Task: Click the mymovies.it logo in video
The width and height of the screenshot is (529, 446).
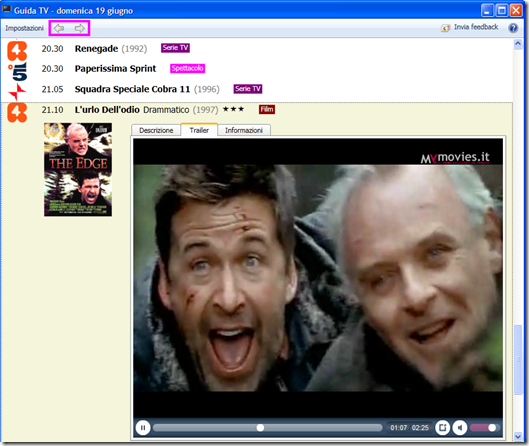Action: tap(455, 157)
